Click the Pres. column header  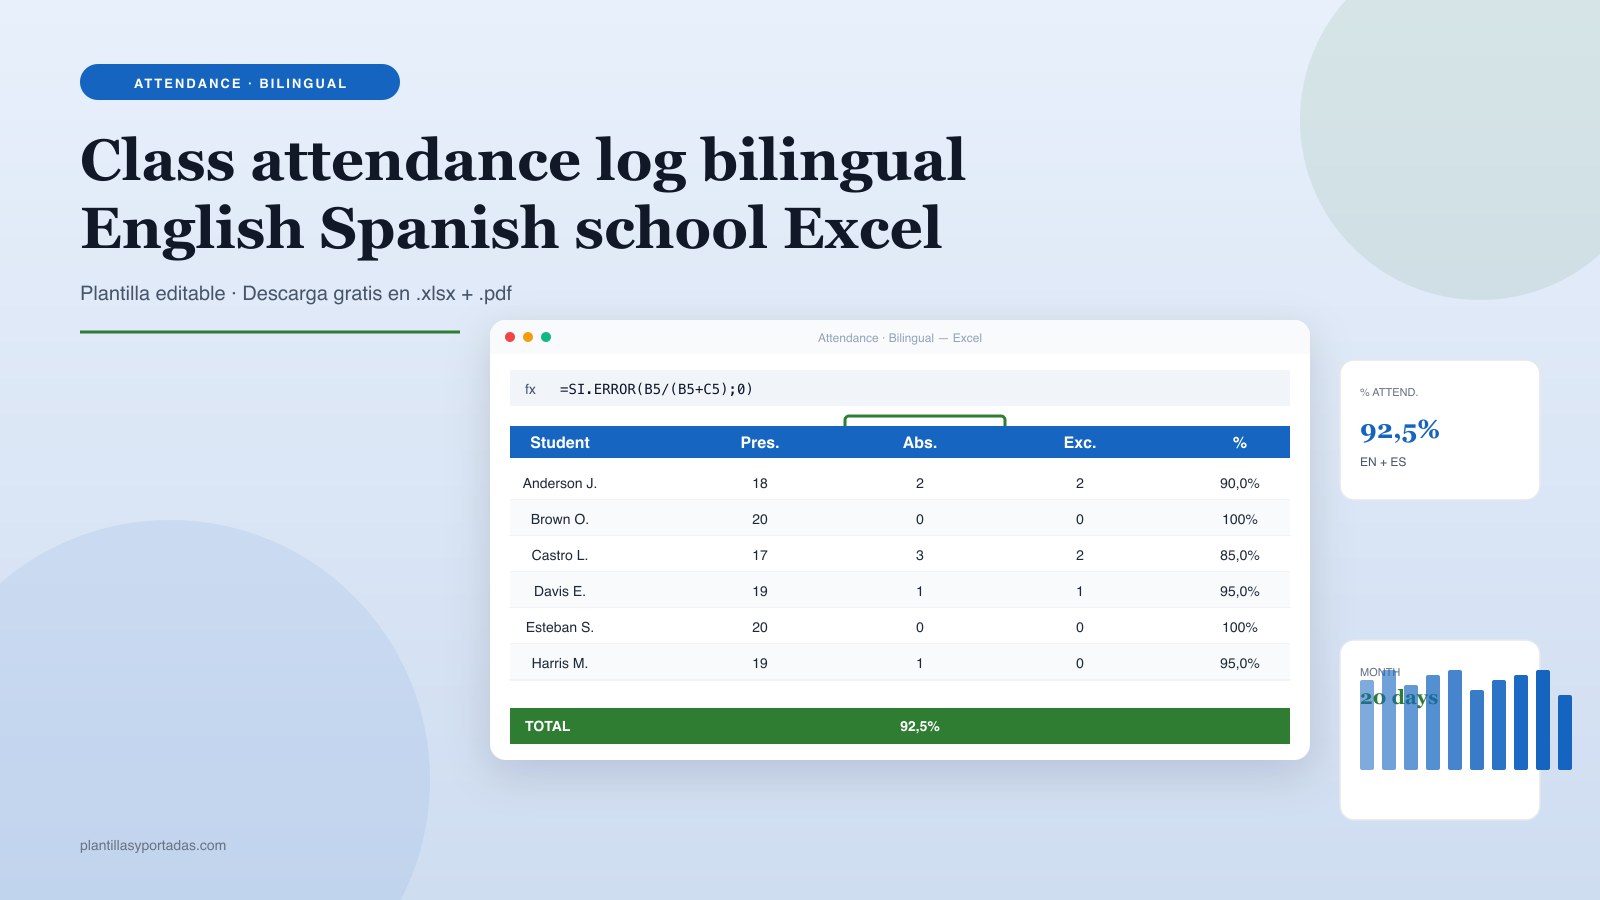(760, 442)
